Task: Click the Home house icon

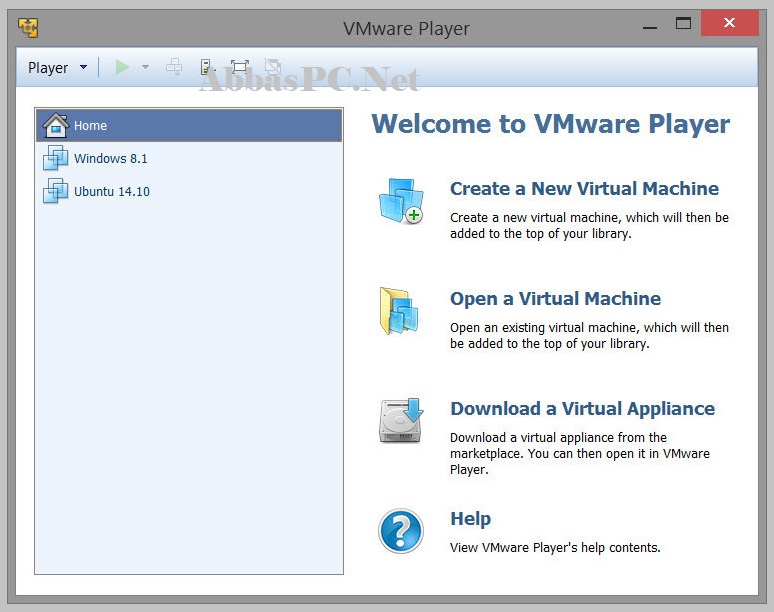Action: click(x=56, y=125)
